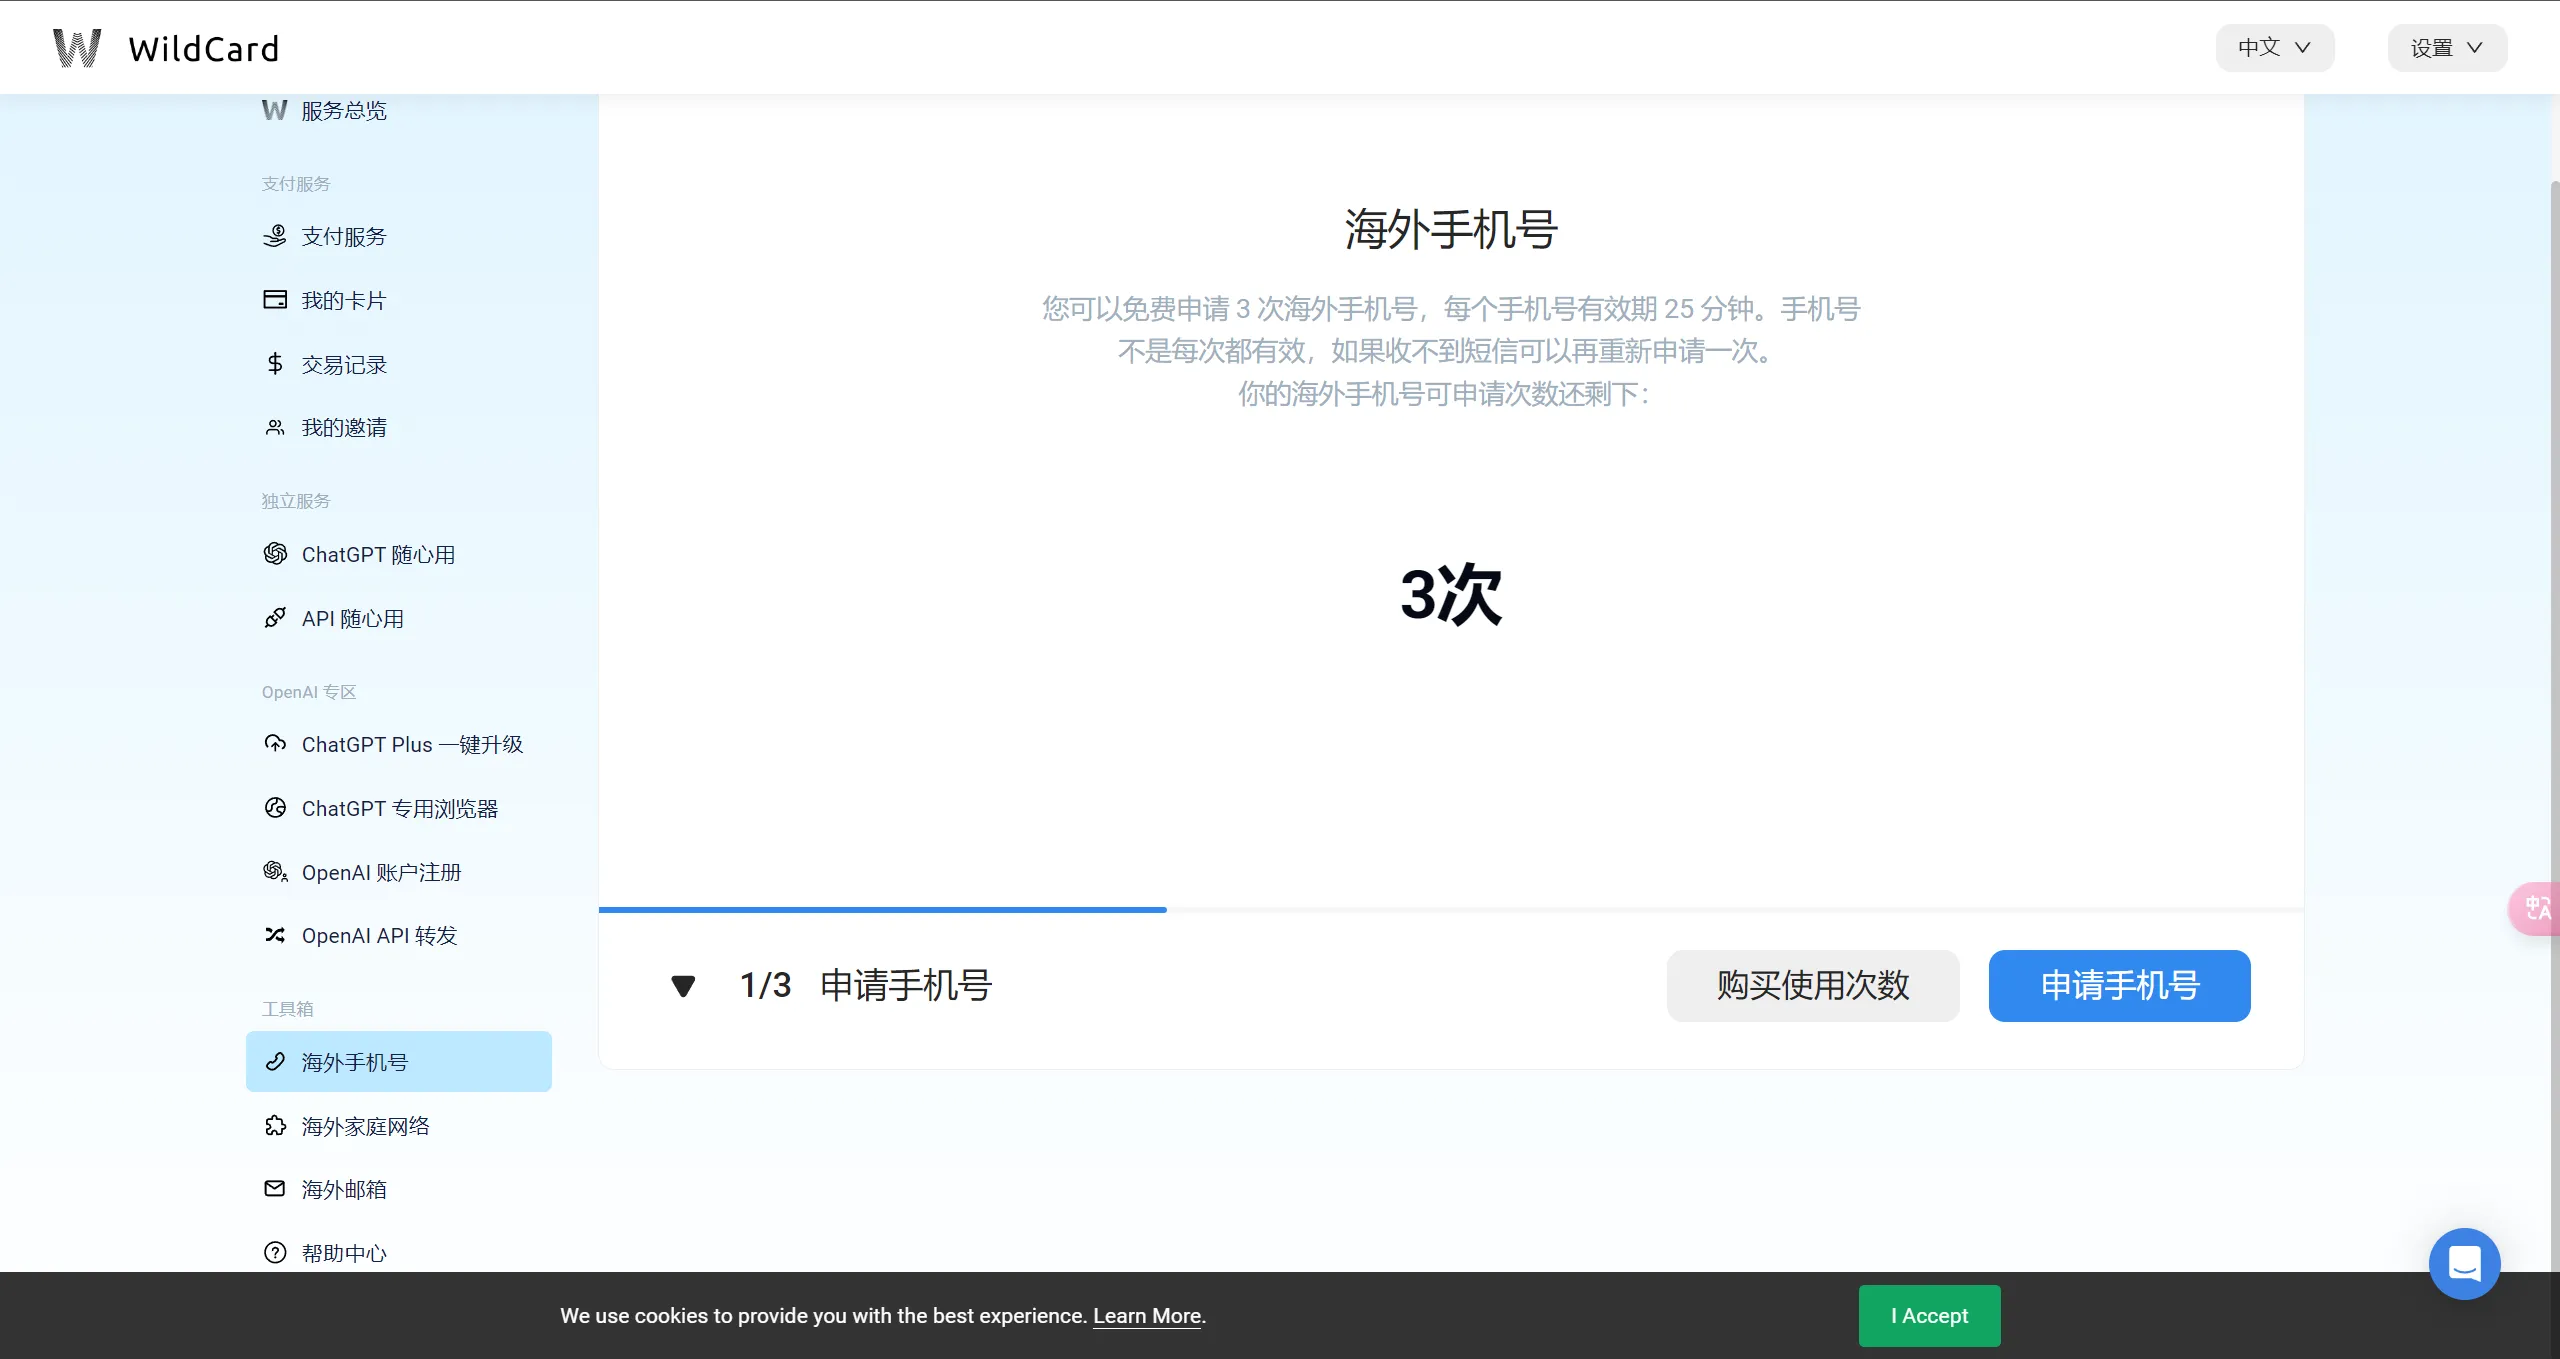Click the 支付服务 coin icon in sidebar
Image resolution: width=2560 pixels, height=1359 pixels.
coord(275,236)
